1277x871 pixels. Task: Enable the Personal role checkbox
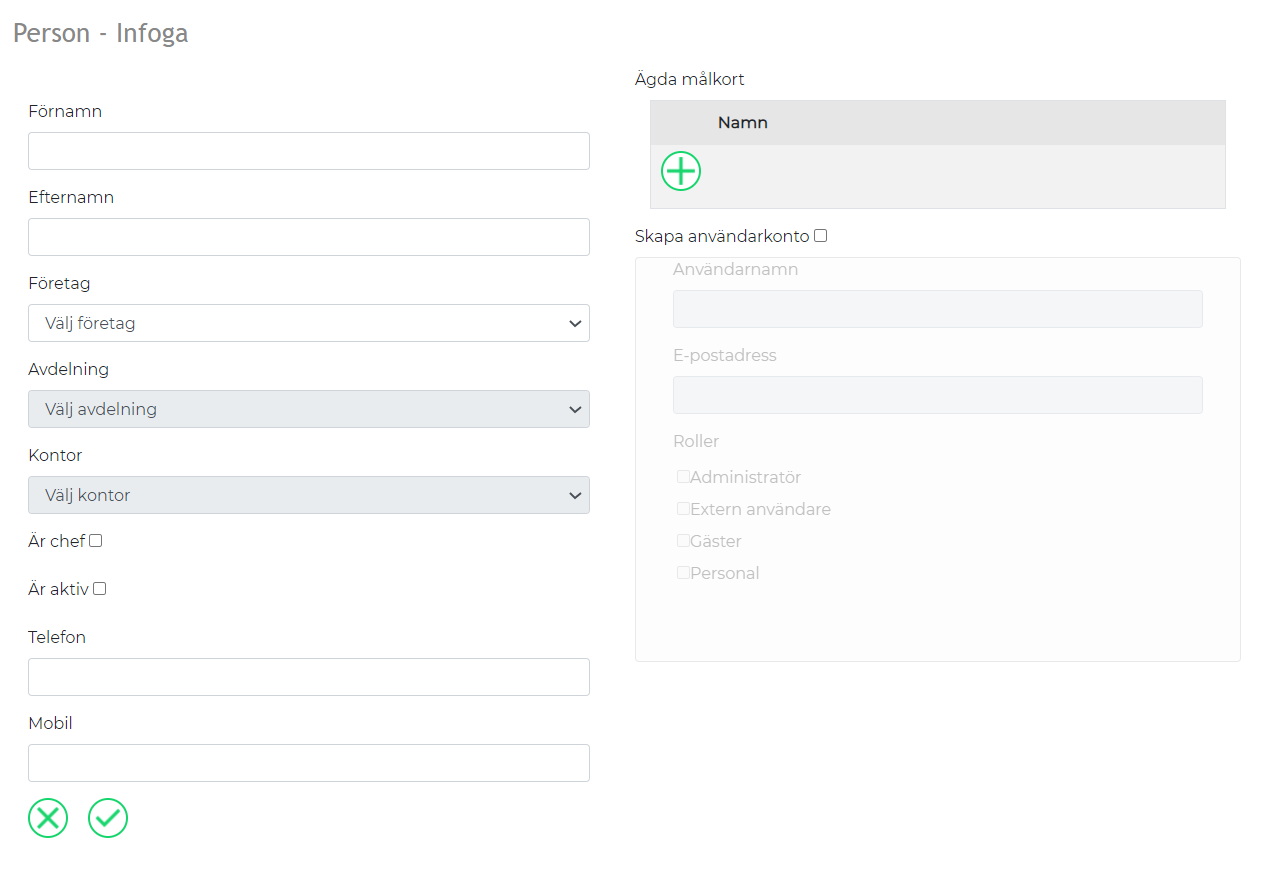[x=683, y=573]
